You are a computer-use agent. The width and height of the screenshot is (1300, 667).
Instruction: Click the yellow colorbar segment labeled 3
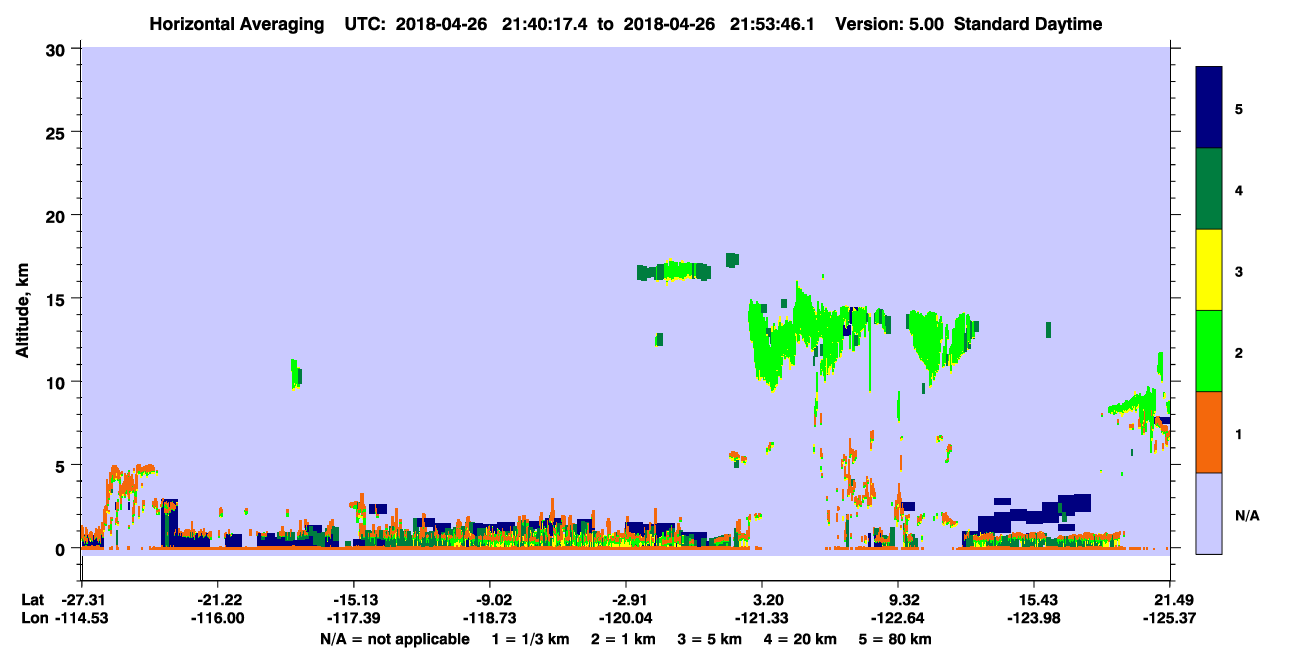coord(1209,270)
